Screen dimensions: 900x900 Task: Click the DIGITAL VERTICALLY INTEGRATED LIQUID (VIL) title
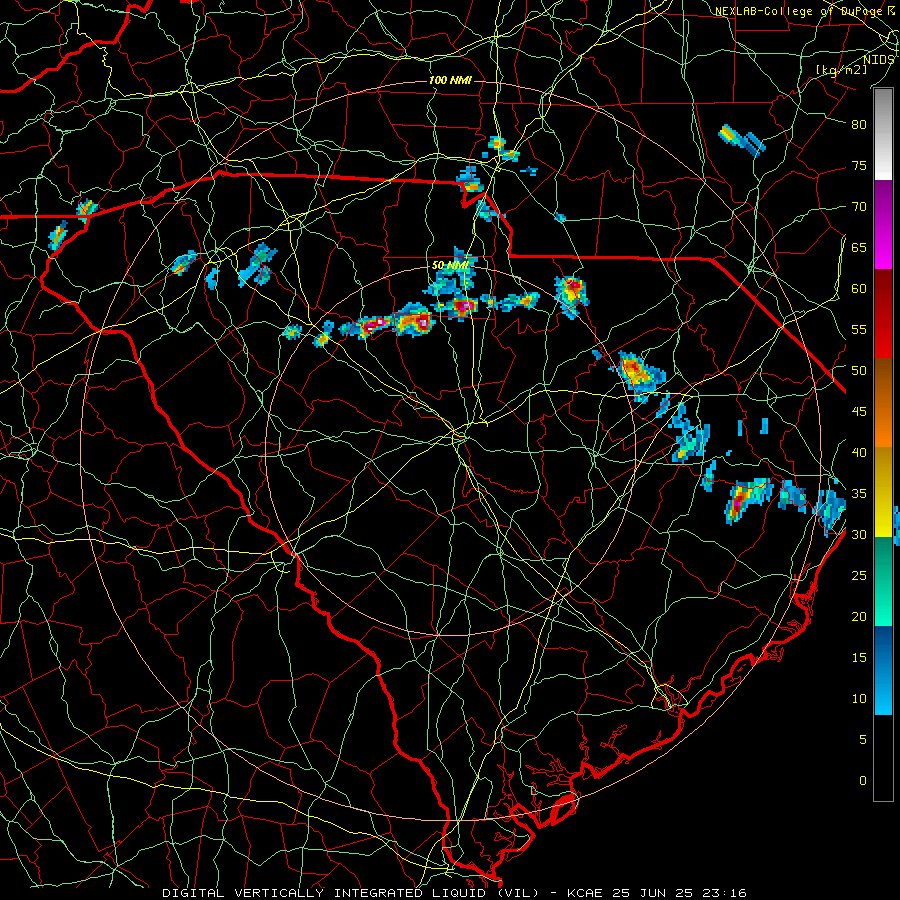coord(351,893)
